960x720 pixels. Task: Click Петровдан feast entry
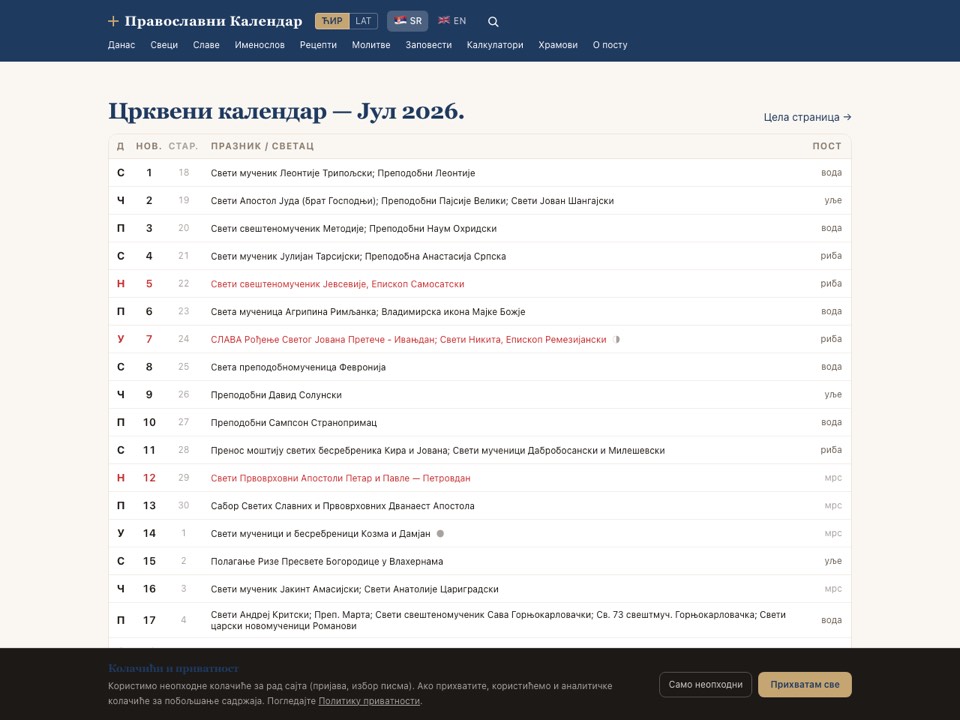click(x=340, y=478)
